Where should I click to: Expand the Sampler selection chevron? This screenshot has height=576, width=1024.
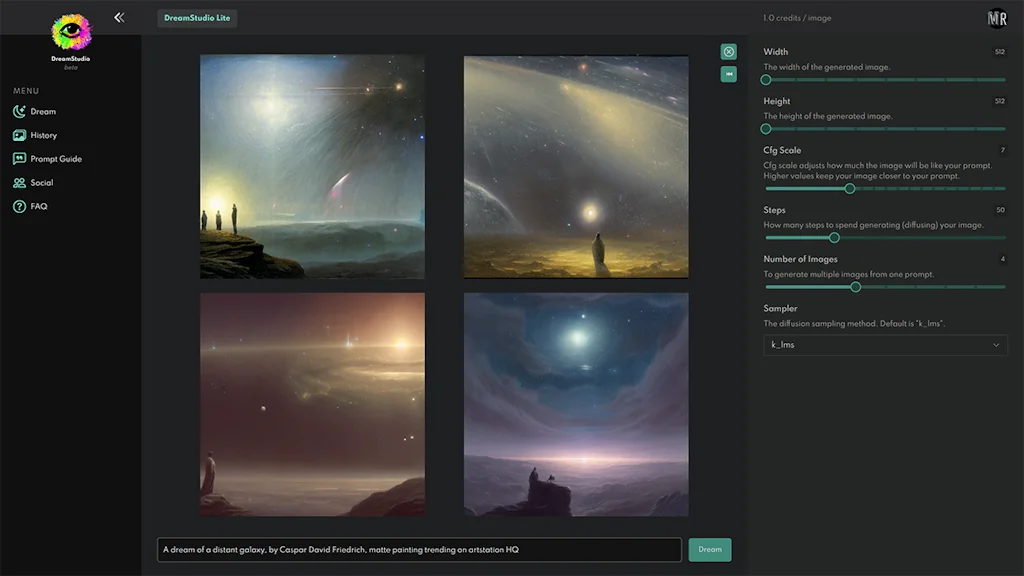point(995,345)
